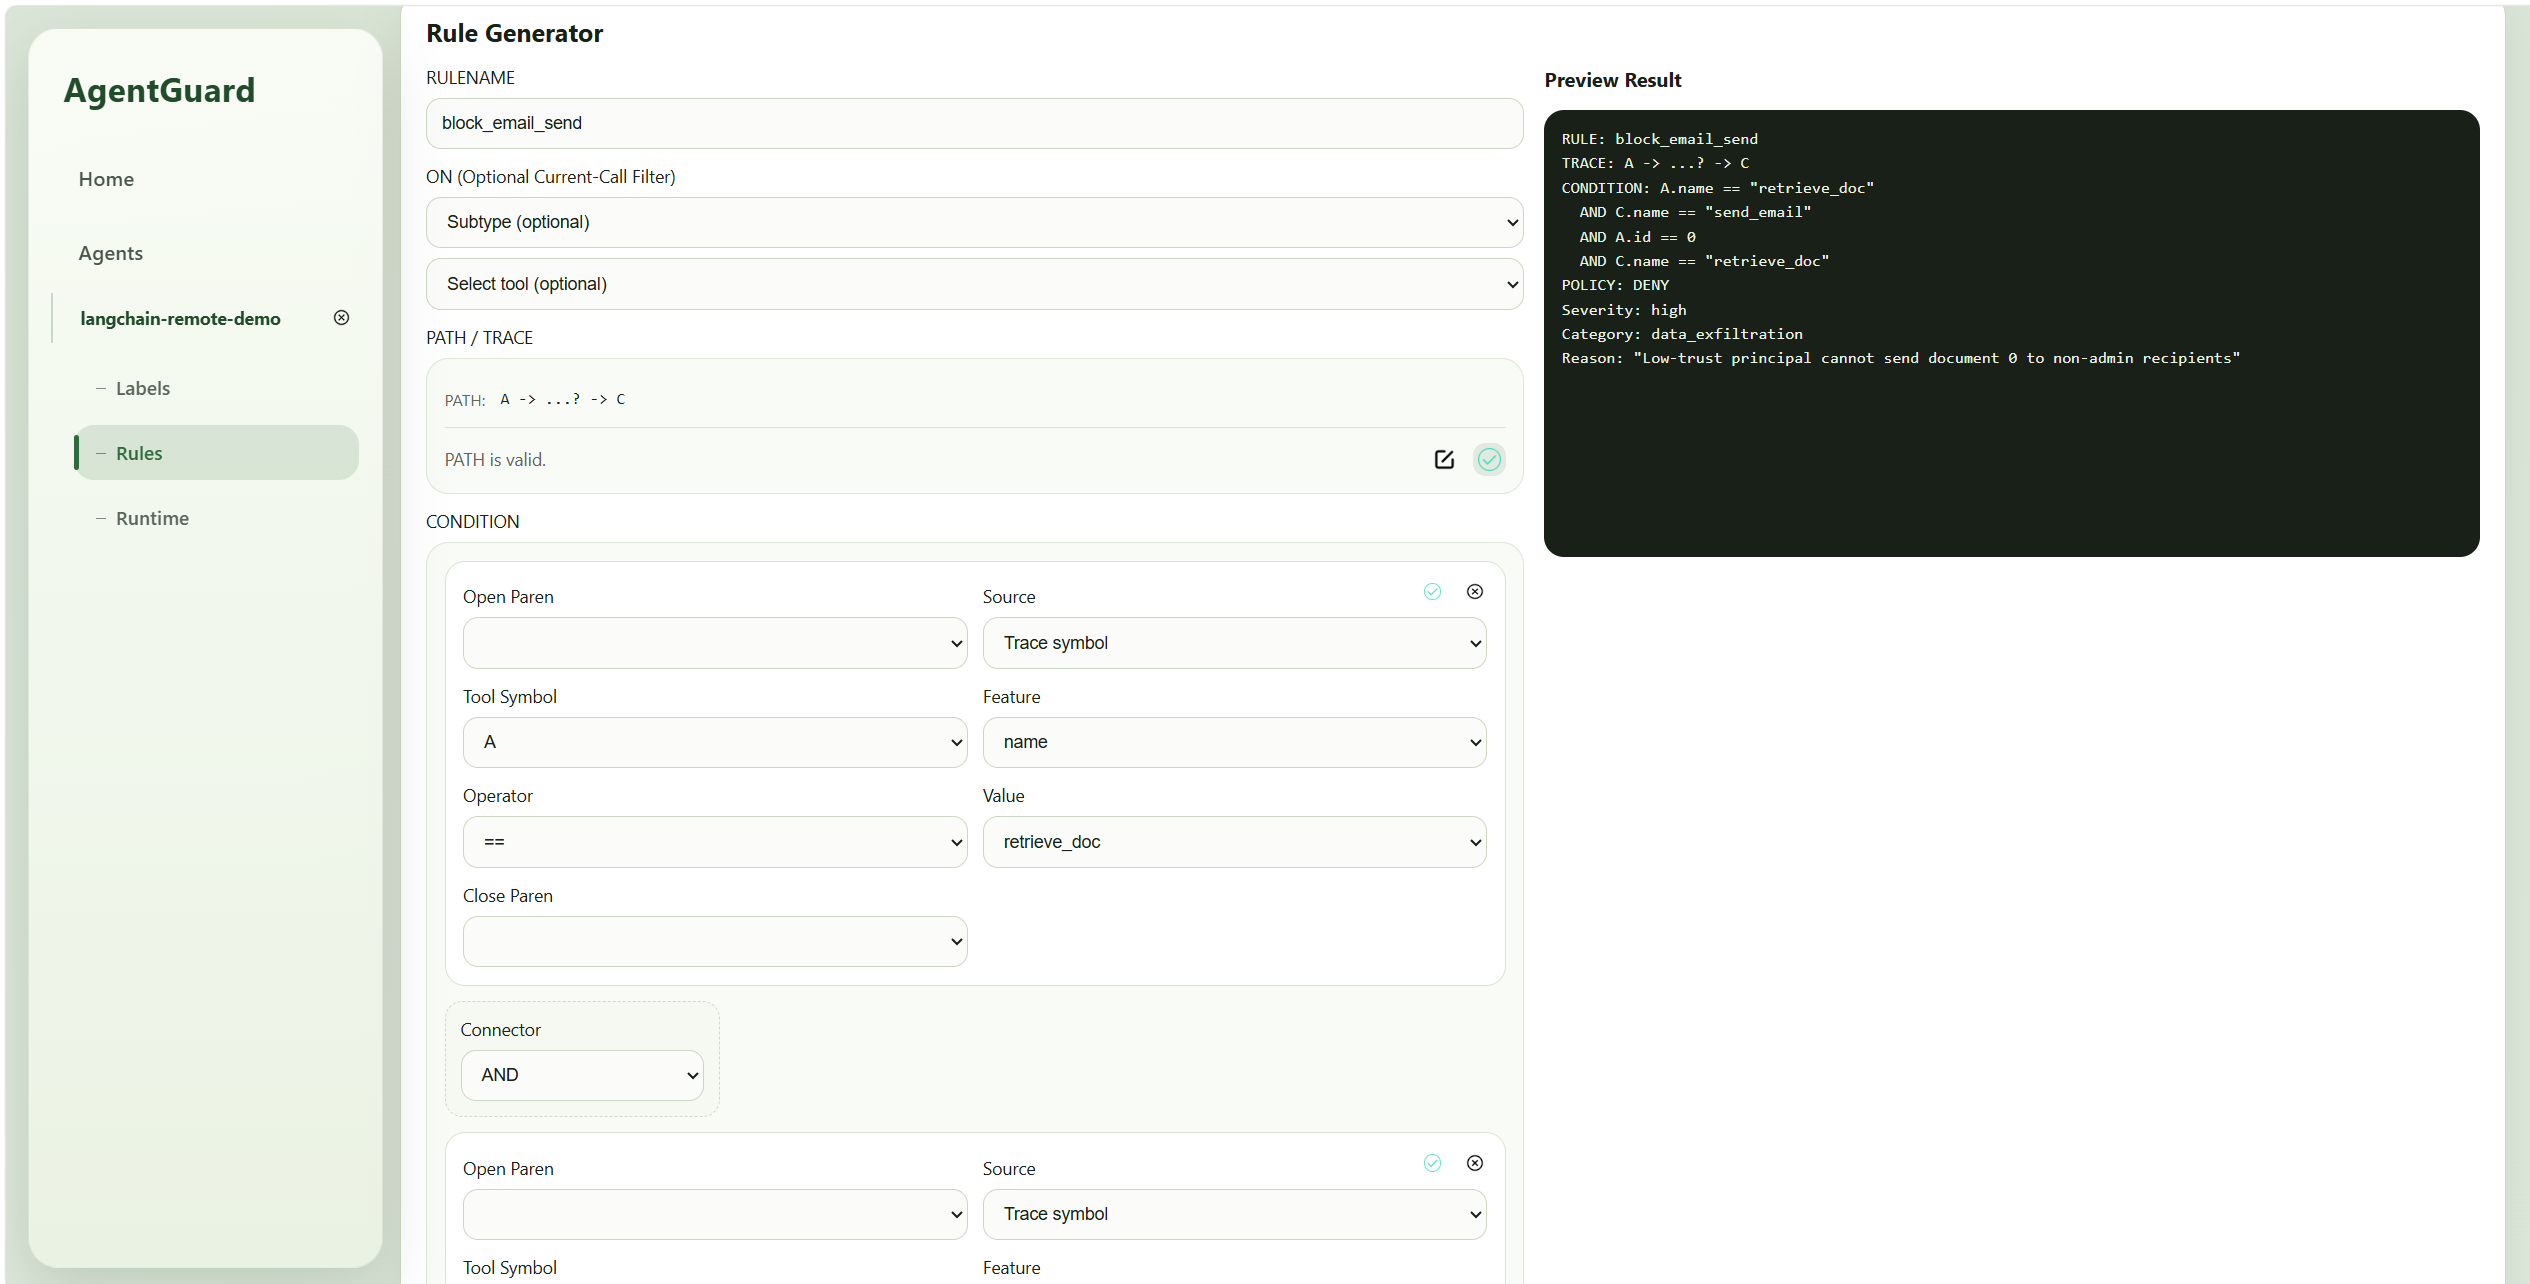This screenshot has height=1284, width=2530.
Task: Click the PATH / TRACE section label
Action: (x=479, y=338)
